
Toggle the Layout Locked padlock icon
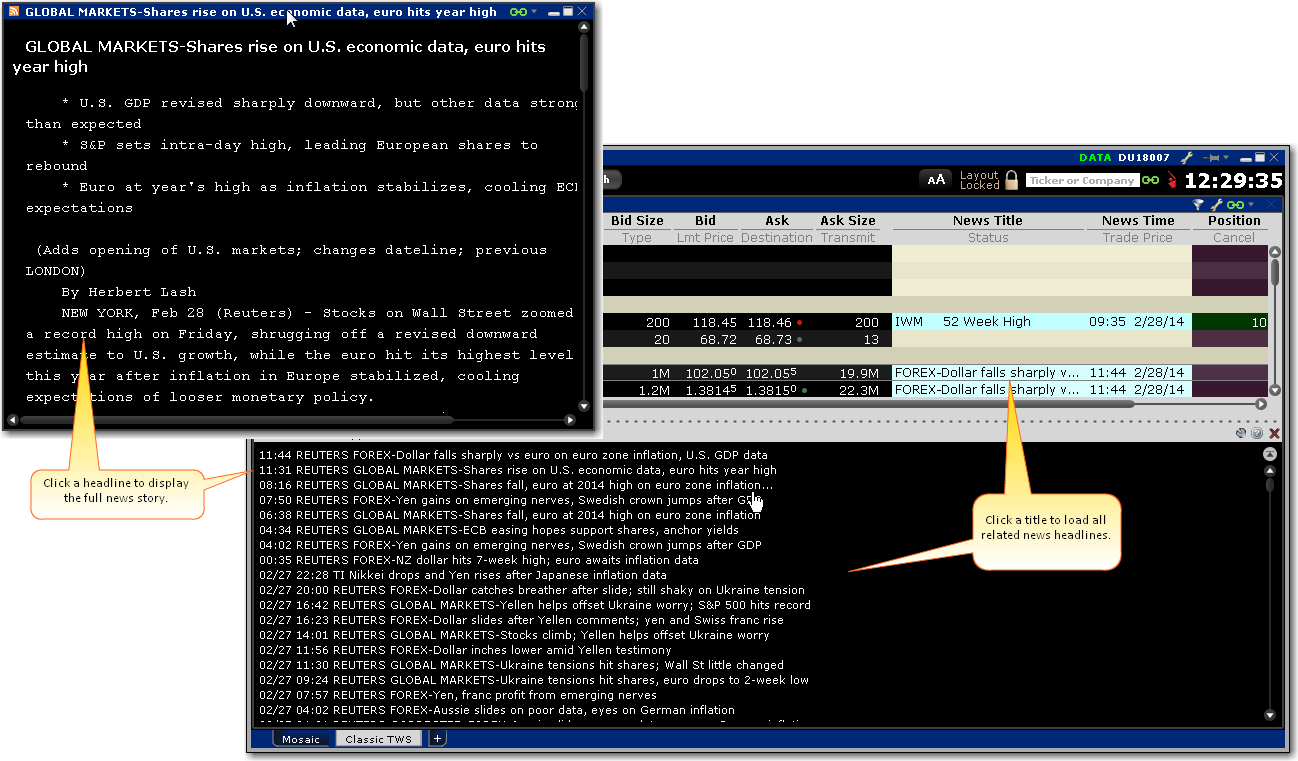click(1011, 180)
